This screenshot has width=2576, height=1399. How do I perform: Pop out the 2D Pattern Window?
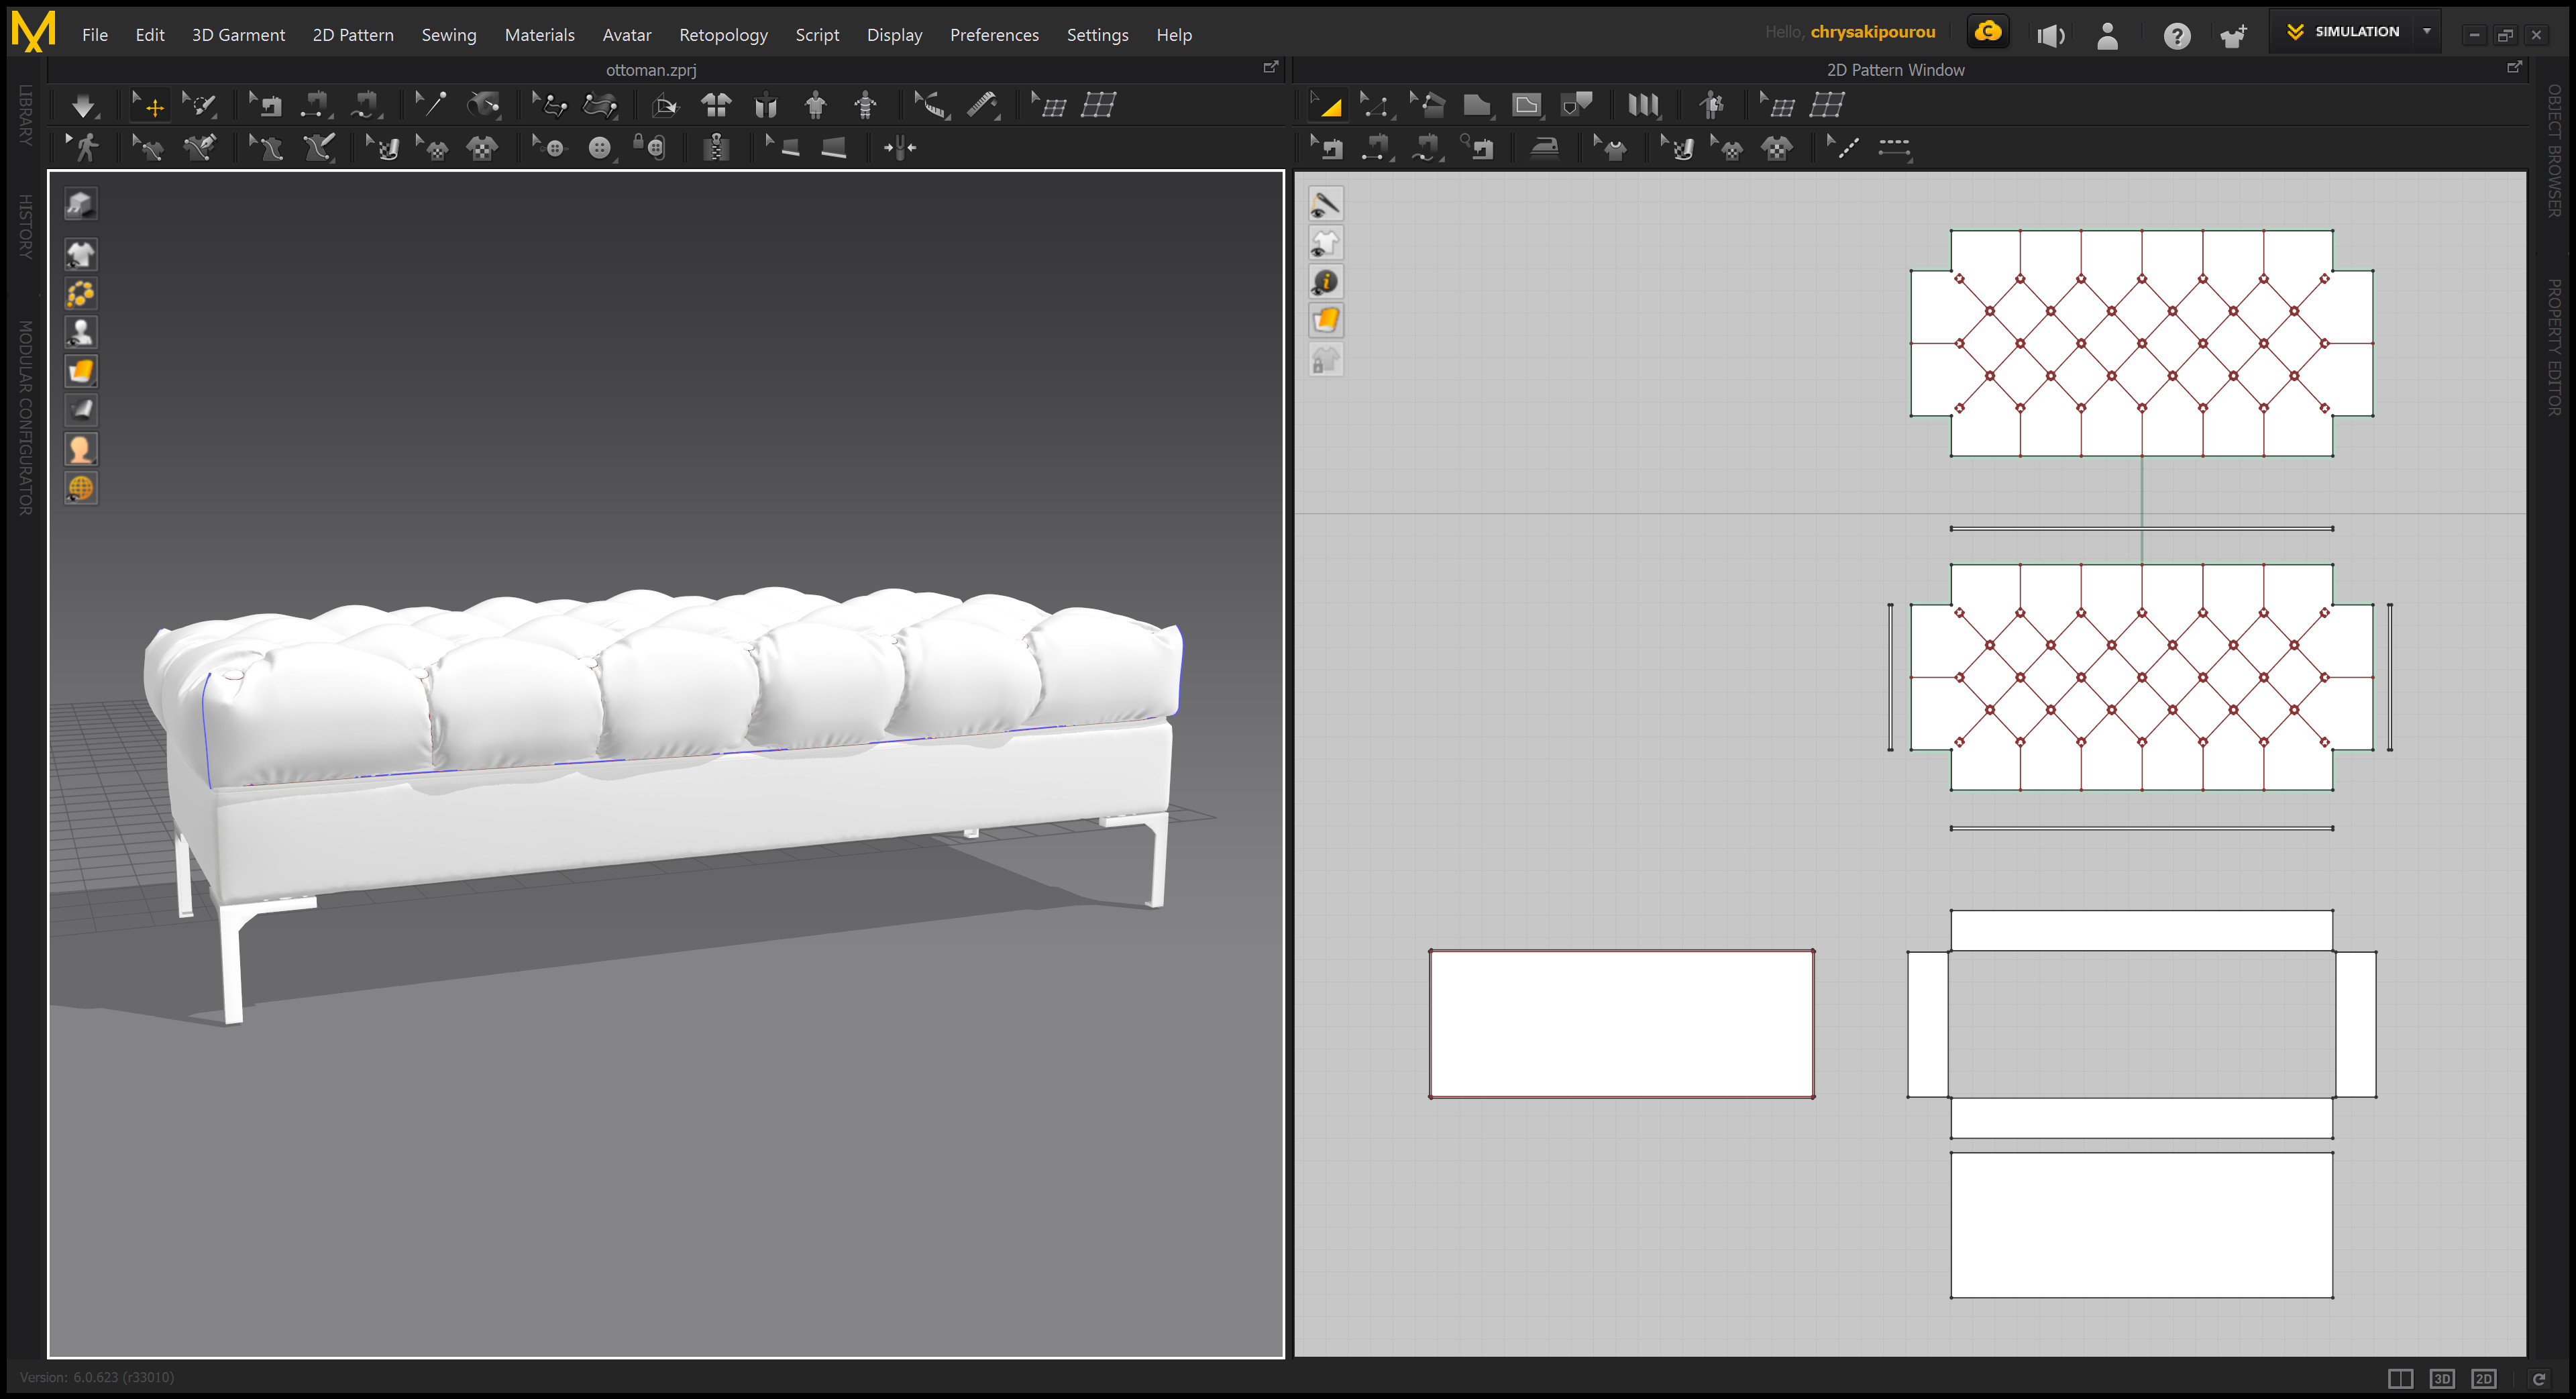(x=2515, y=67)
